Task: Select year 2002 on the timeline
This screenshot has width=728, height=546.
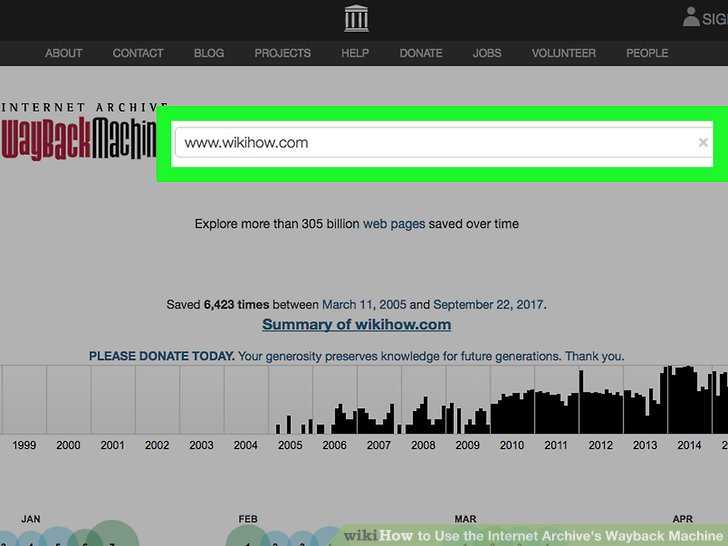Action: [157, 445]
